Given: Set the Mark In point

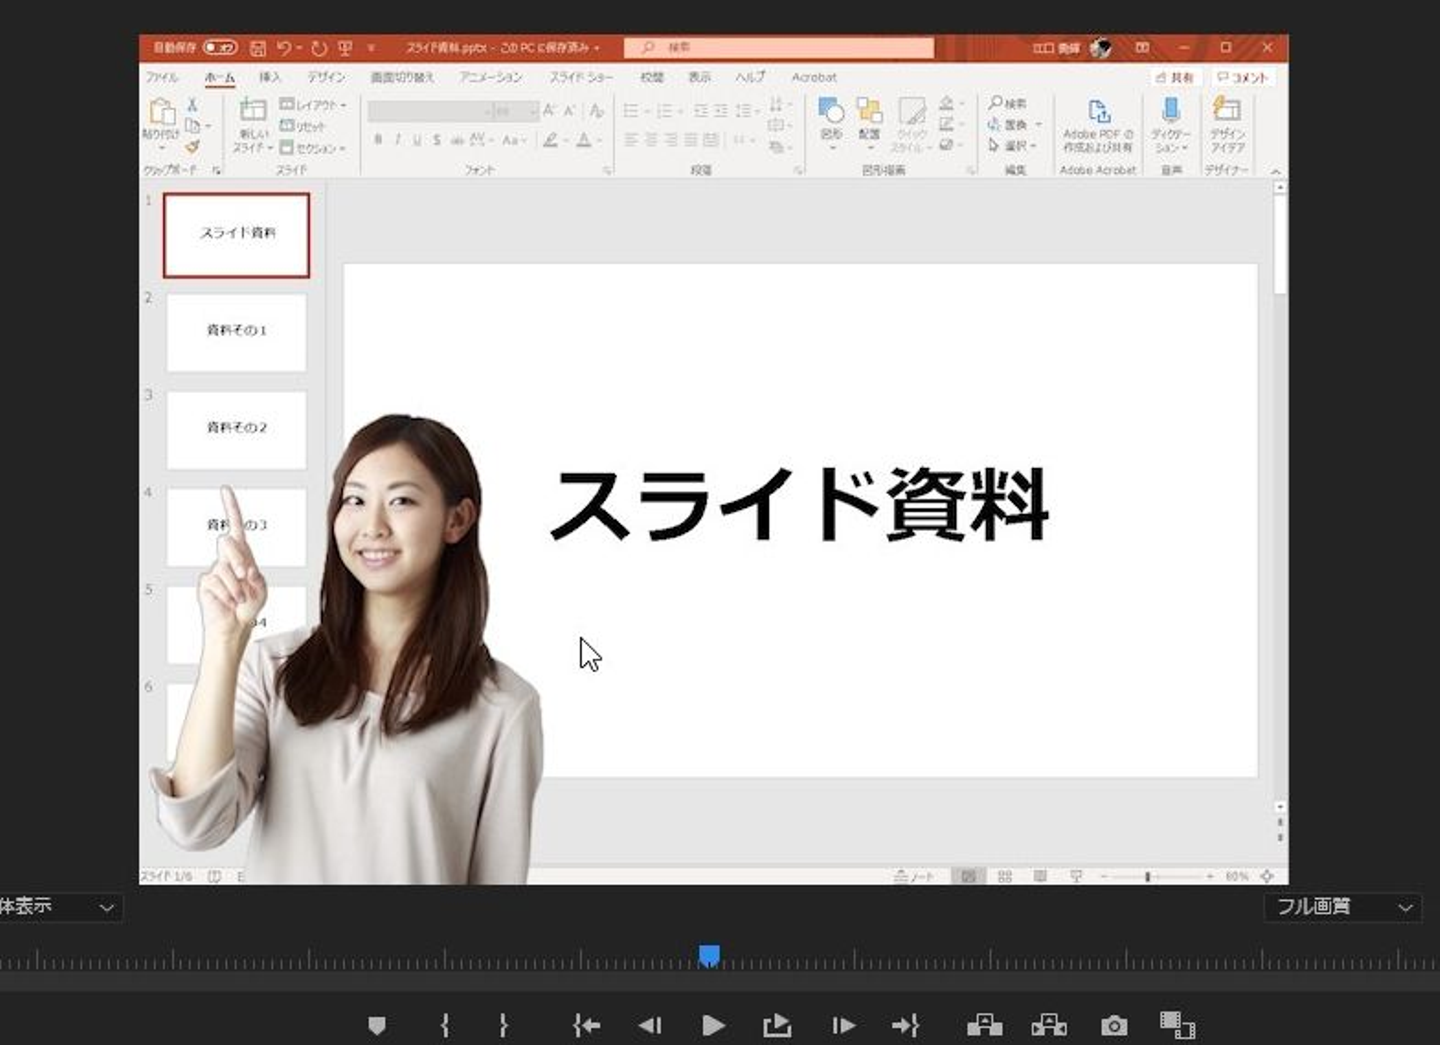Looking at the screenshot, I should coord(445,1025).
